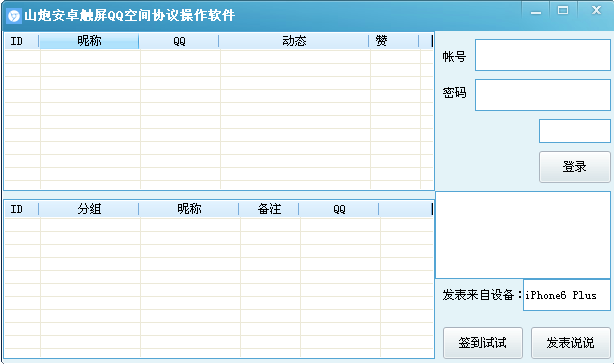Click the ID column header in lower table
The height and width of the screenshot is (364, 614).
(x=22, y=209)
